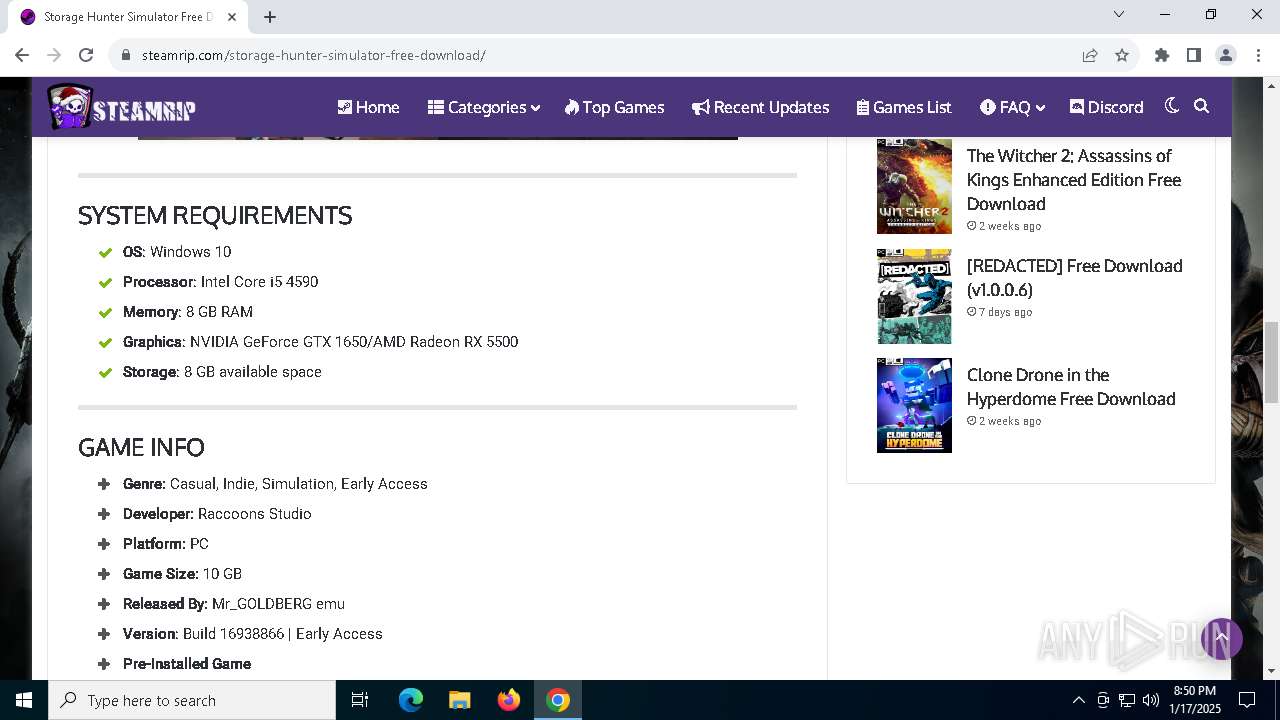Click the forward navigation arrow
The image size is (1280, 720).
coord(54,55)
